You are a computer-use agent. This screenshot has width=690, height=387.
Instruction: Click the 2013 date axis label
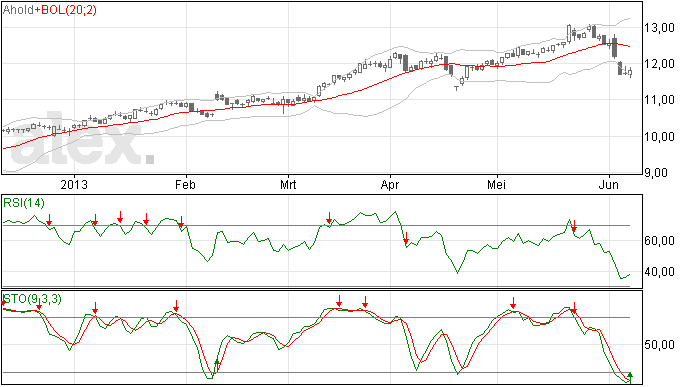(x=74, y=184)
